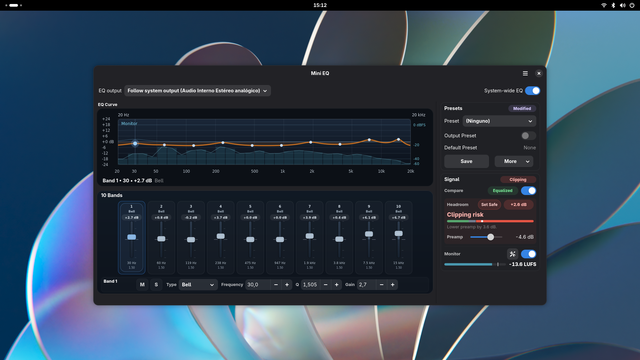This screenshot has height=360, width=640.
Task: Click band 9 gain label +6.1 dB
Action: 369,218
